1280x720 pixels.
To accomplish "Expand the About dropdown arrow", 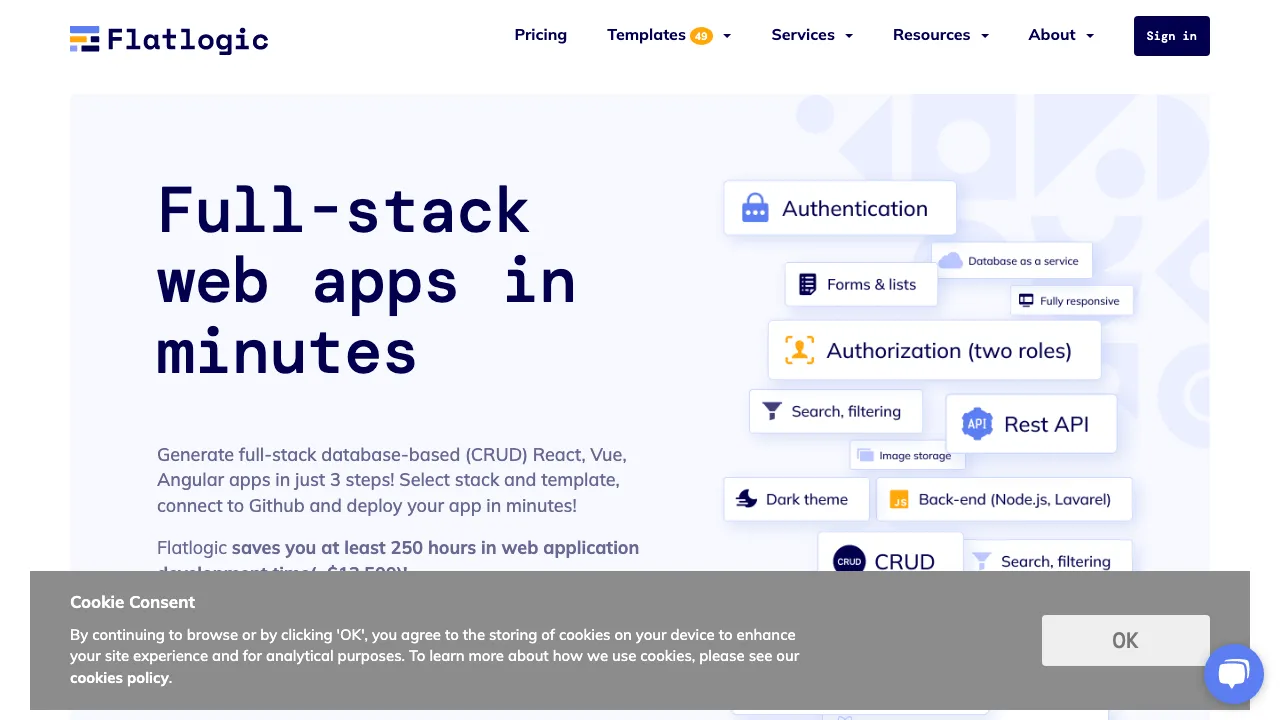I will [1090, 36].
